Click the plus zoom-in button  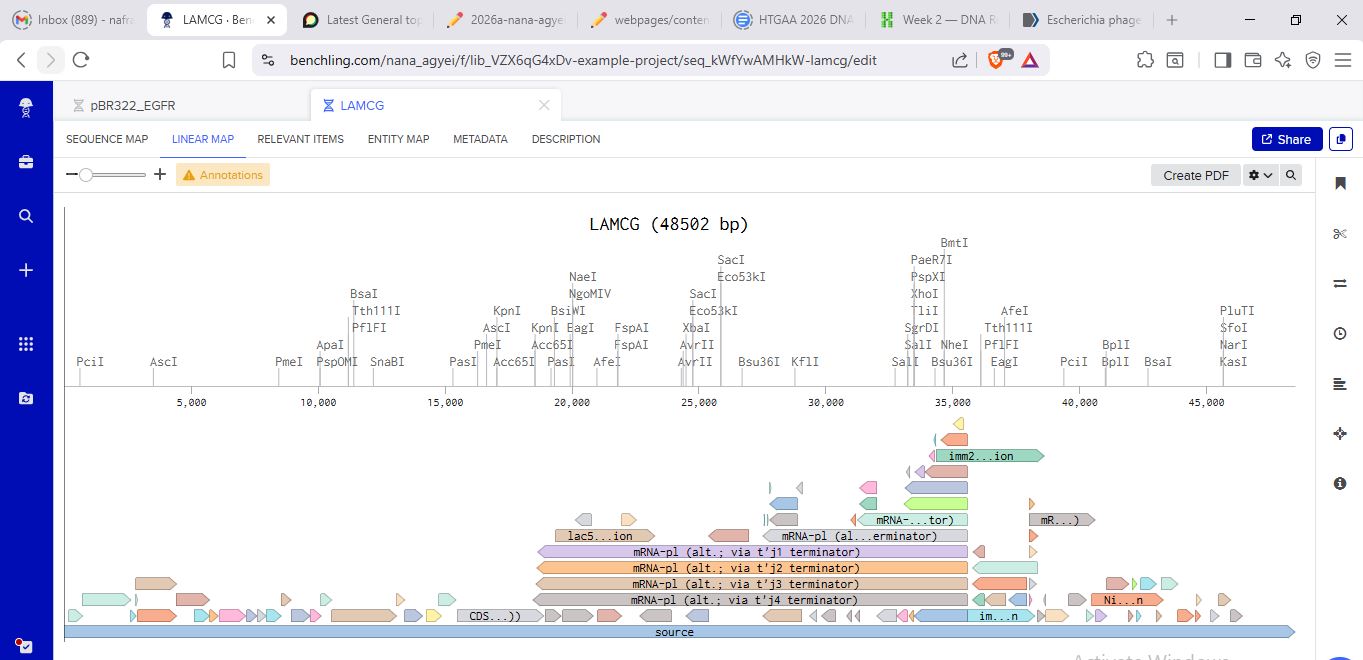pos(160,175)
